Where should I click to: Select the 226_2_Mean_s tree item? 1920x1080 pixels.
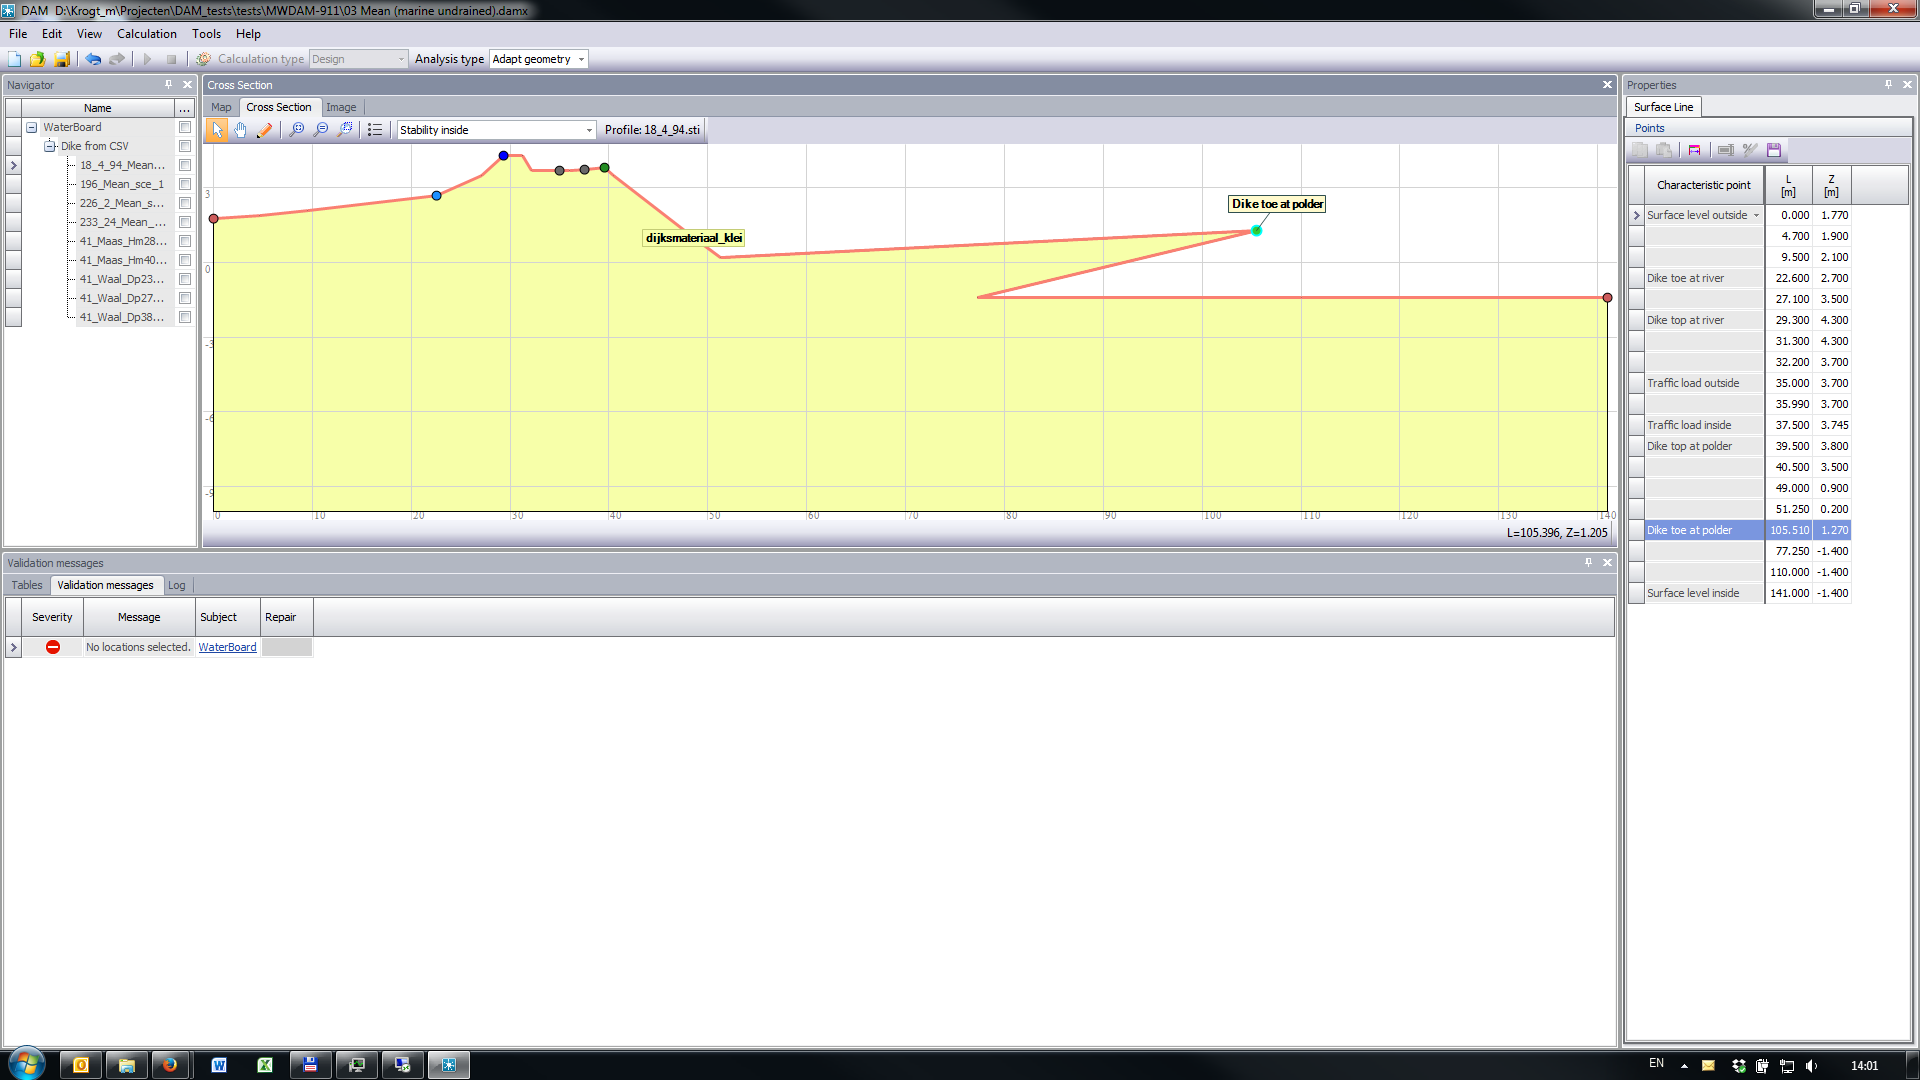[x=123, y=203]
